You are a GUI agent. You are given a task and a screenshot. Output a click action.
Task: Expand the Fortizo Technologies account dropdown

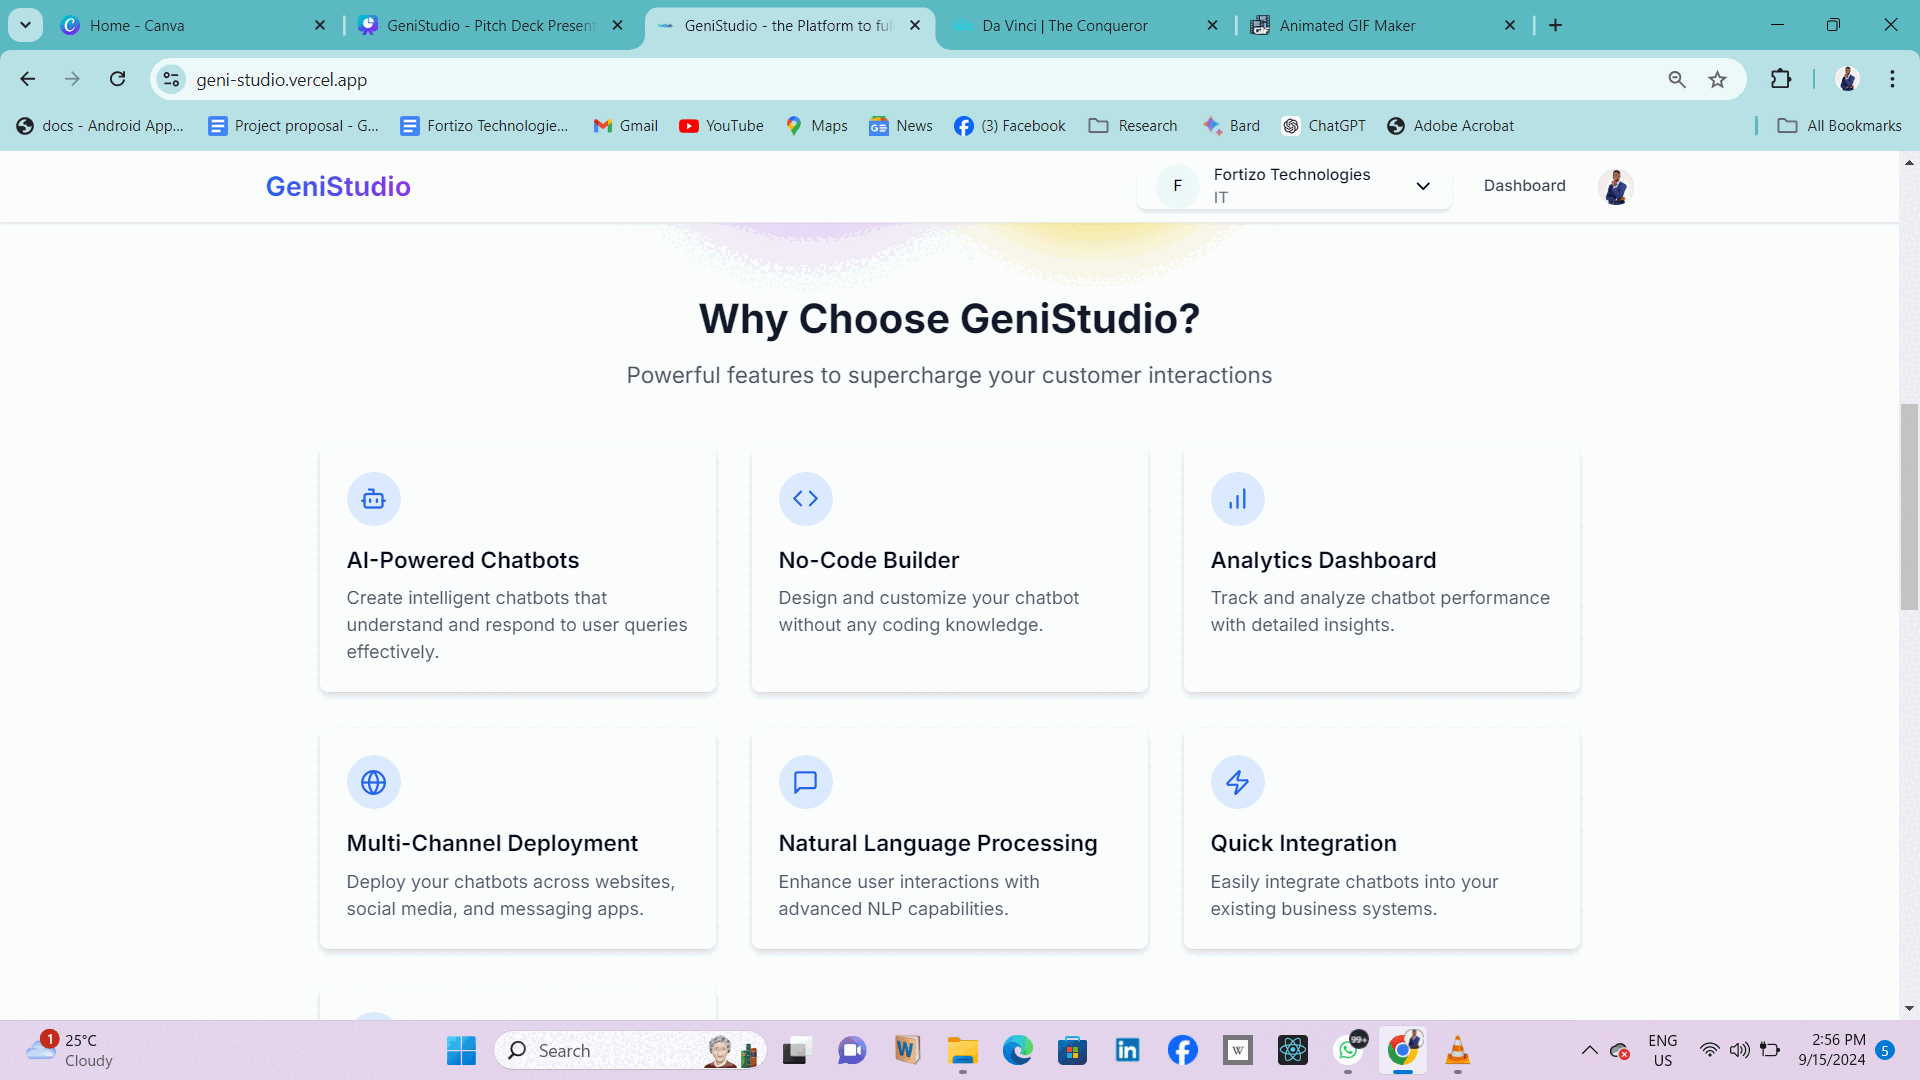pyautogui.click(x=1422, y=186)
